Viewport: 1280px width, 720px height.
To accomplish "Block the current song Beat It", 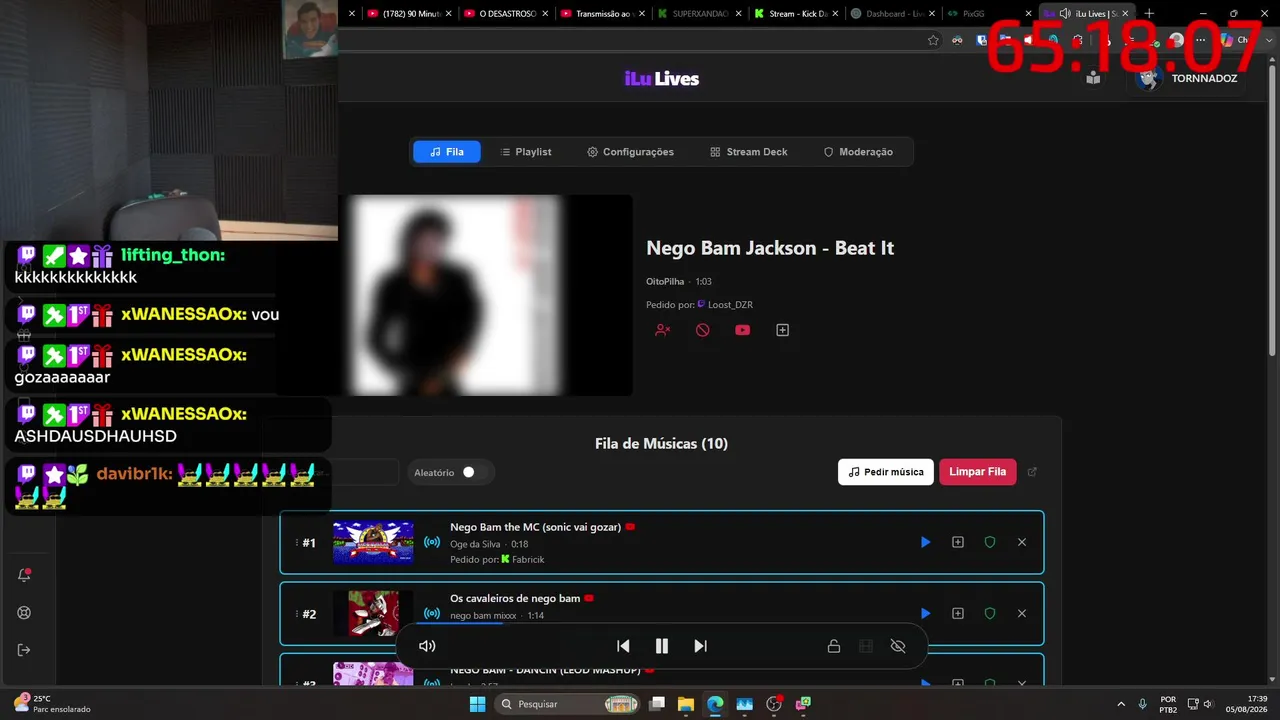I will click(x=703, y=330).
